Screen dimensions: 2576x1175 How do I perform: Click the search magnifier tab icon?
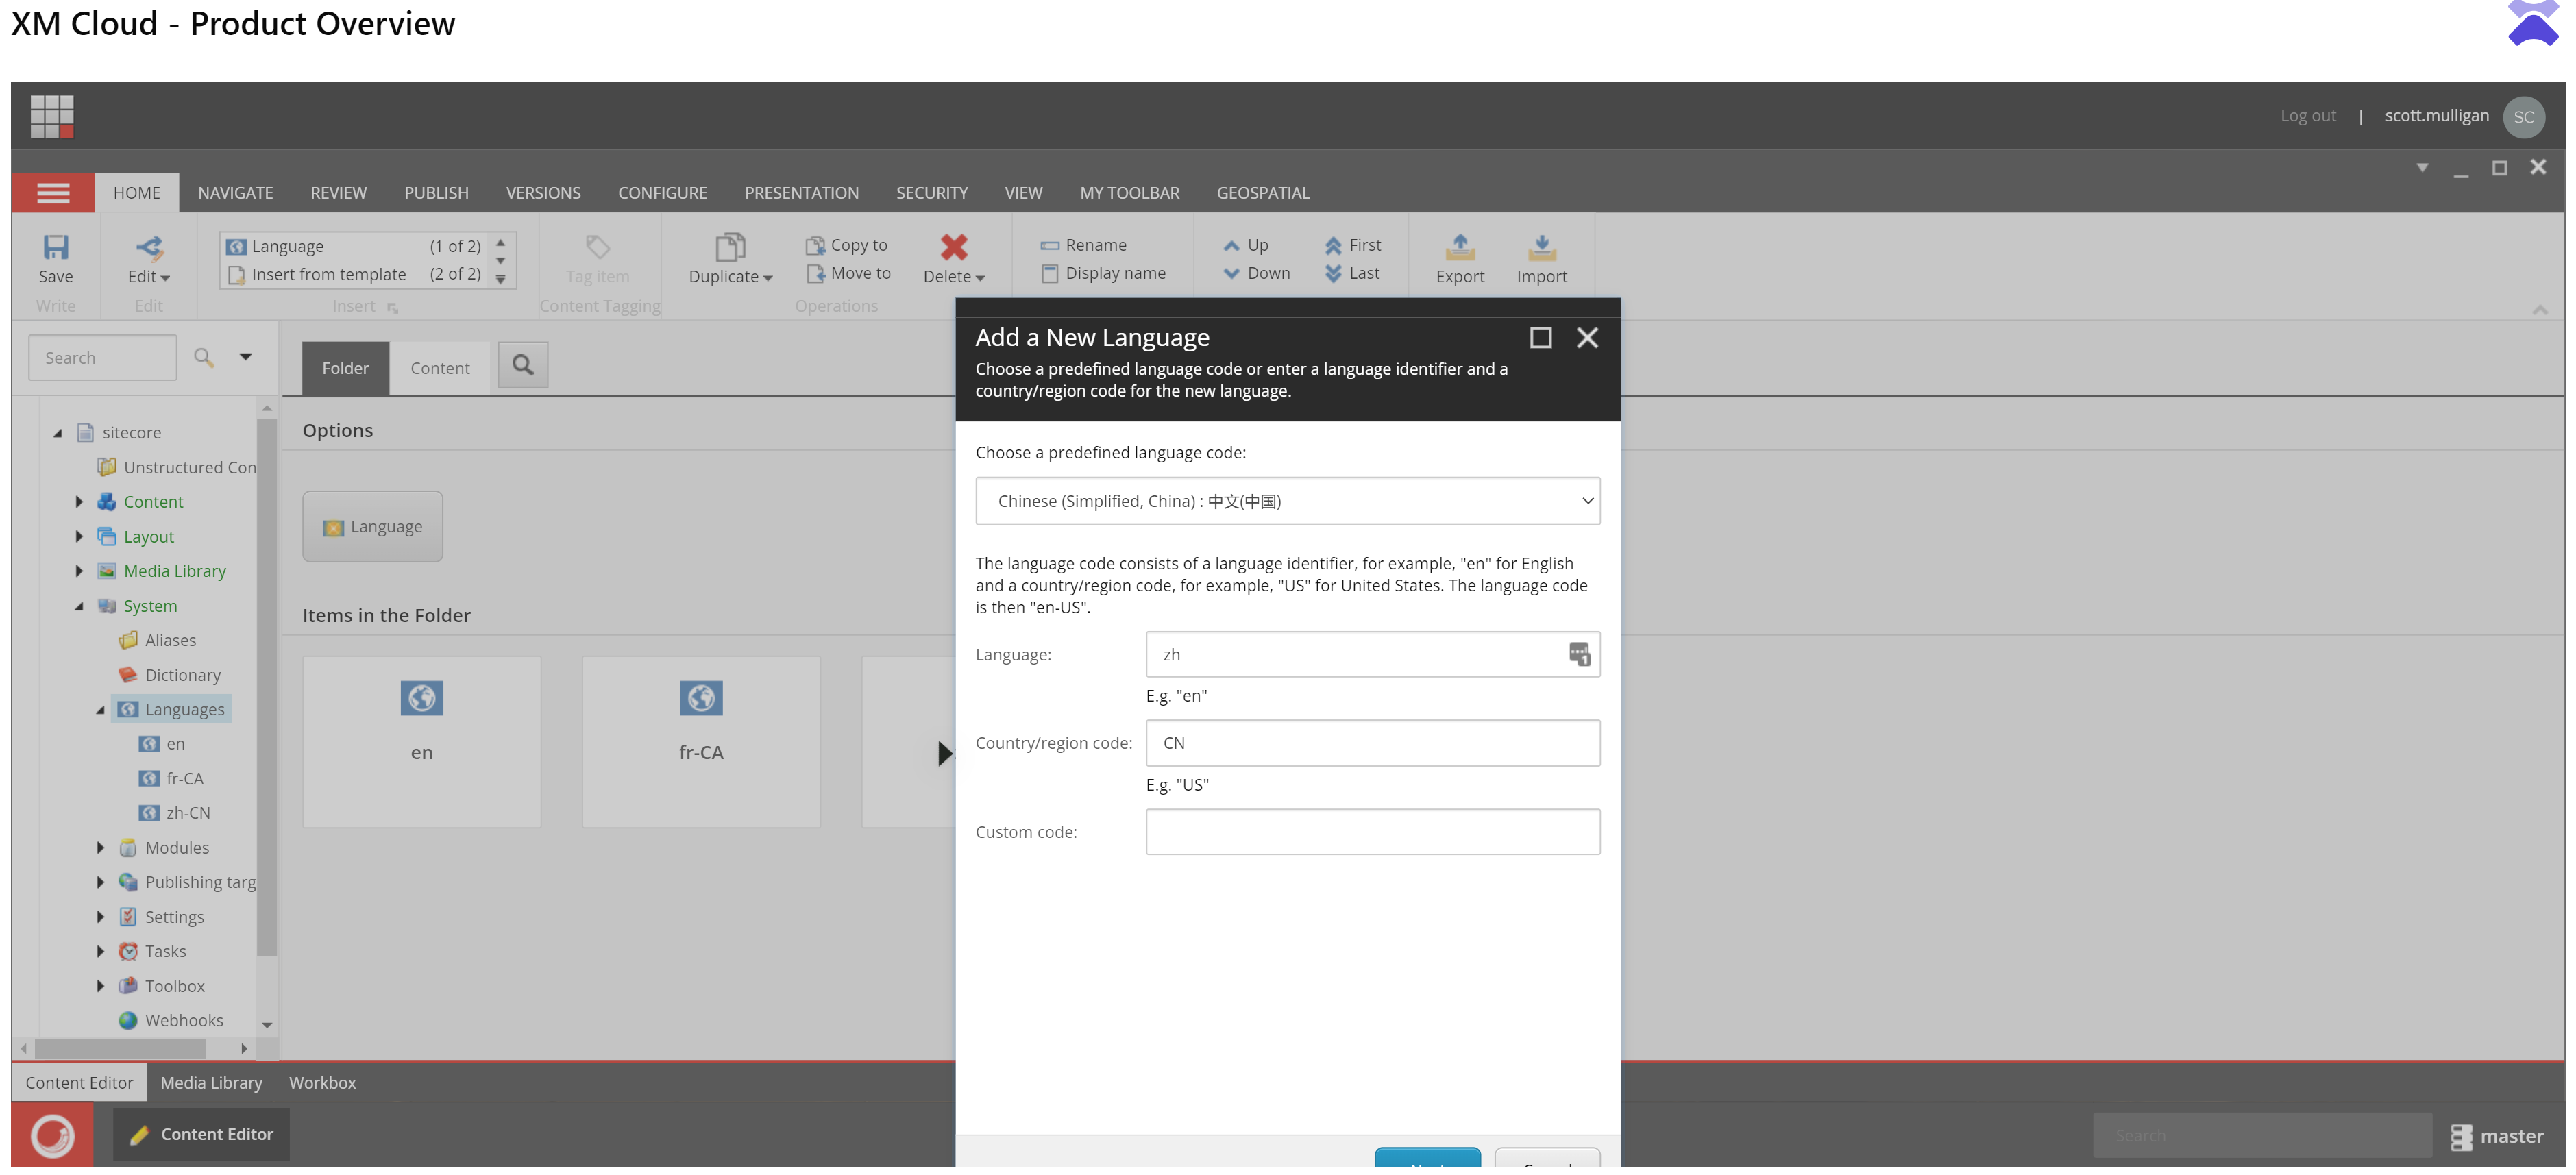[x=523, y=366]
